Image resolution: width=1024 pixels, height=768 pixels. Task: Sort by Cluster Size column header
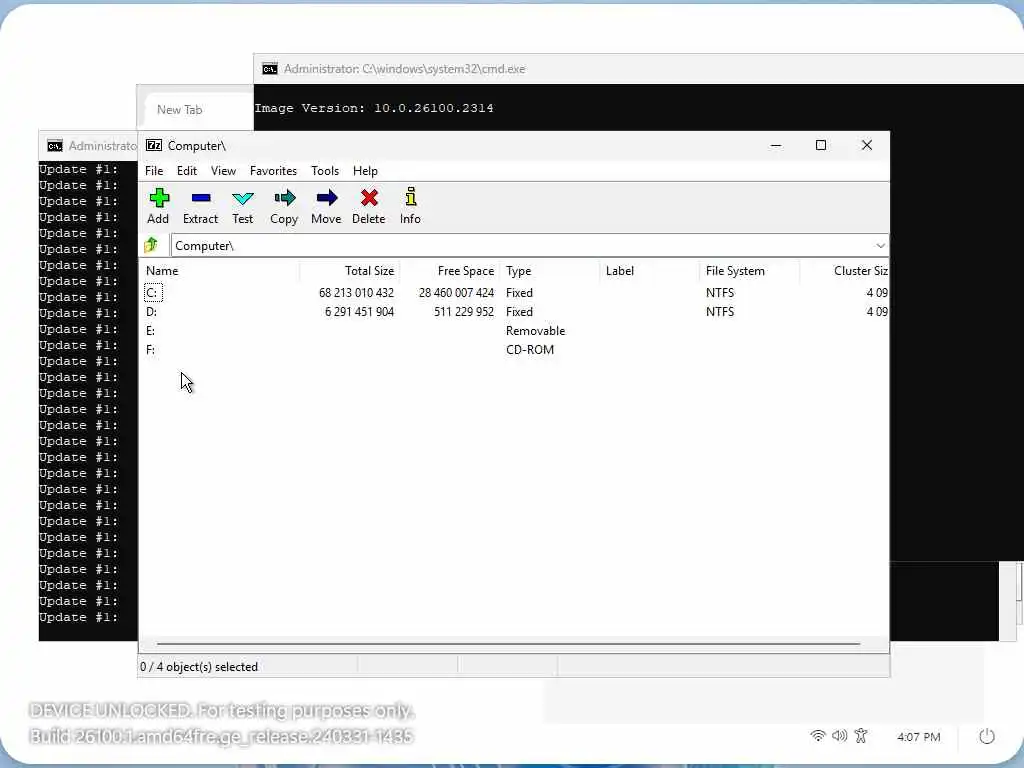point(844,270)
